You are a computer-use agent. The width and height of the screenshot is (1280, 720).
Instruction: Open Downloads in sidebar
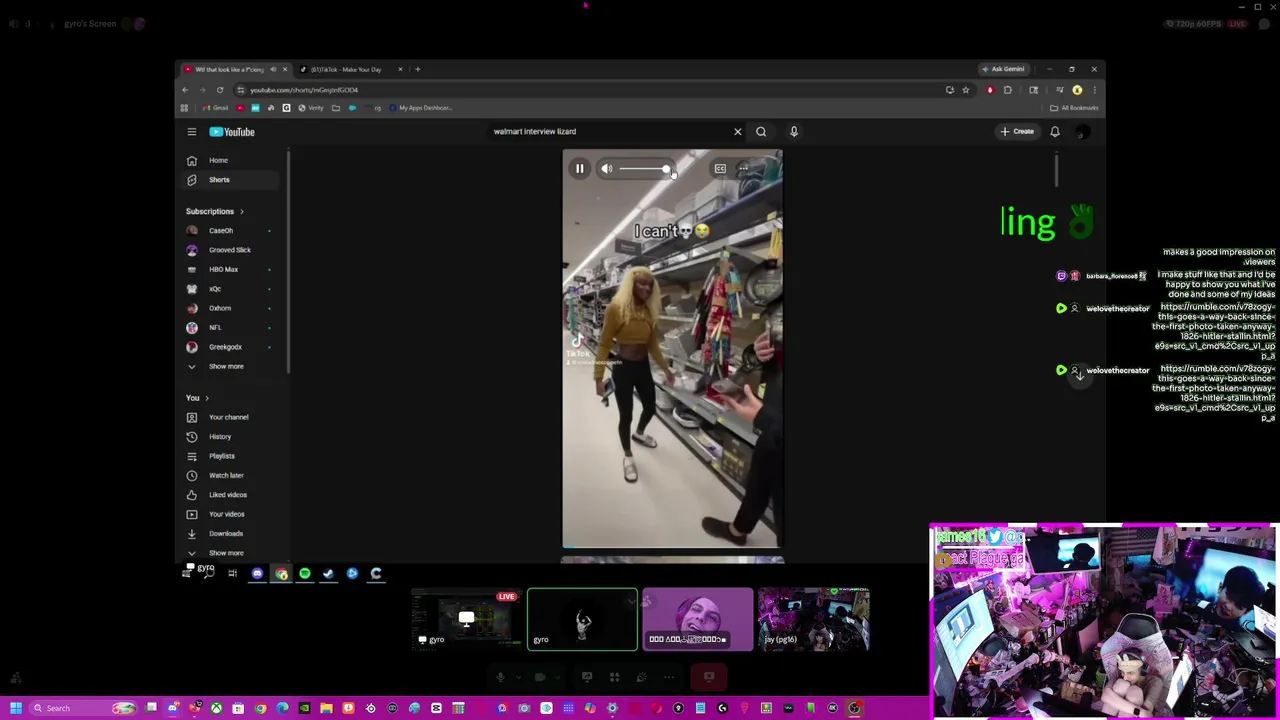(229, 534)
